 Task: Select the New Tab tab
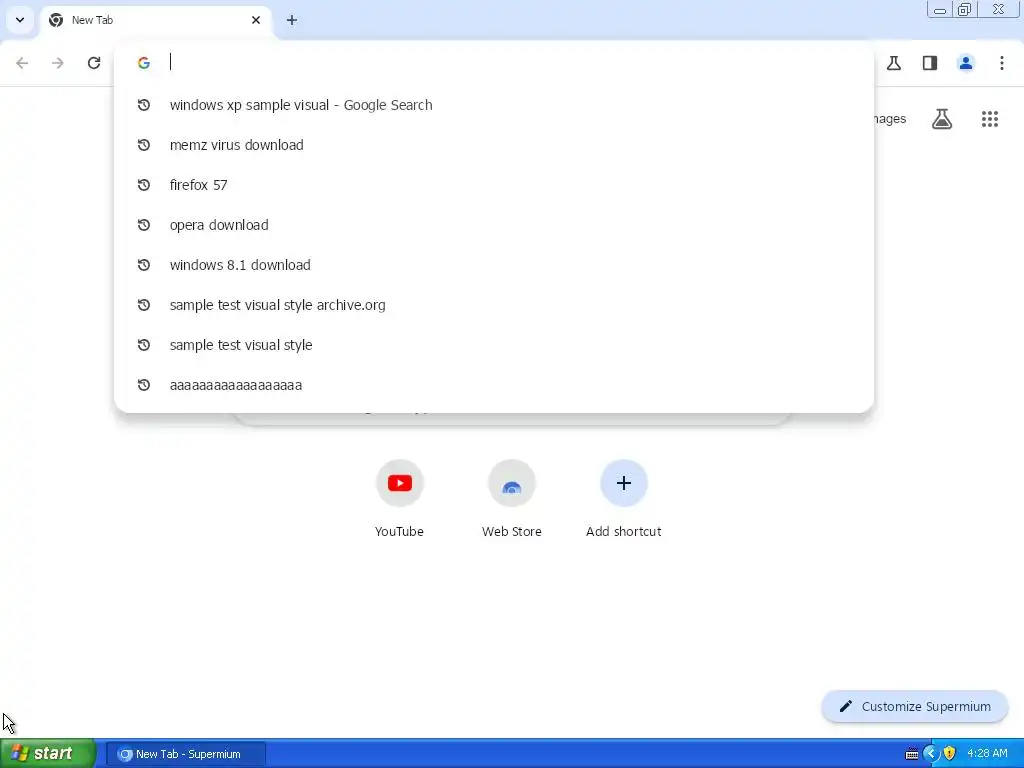point(155,20)
